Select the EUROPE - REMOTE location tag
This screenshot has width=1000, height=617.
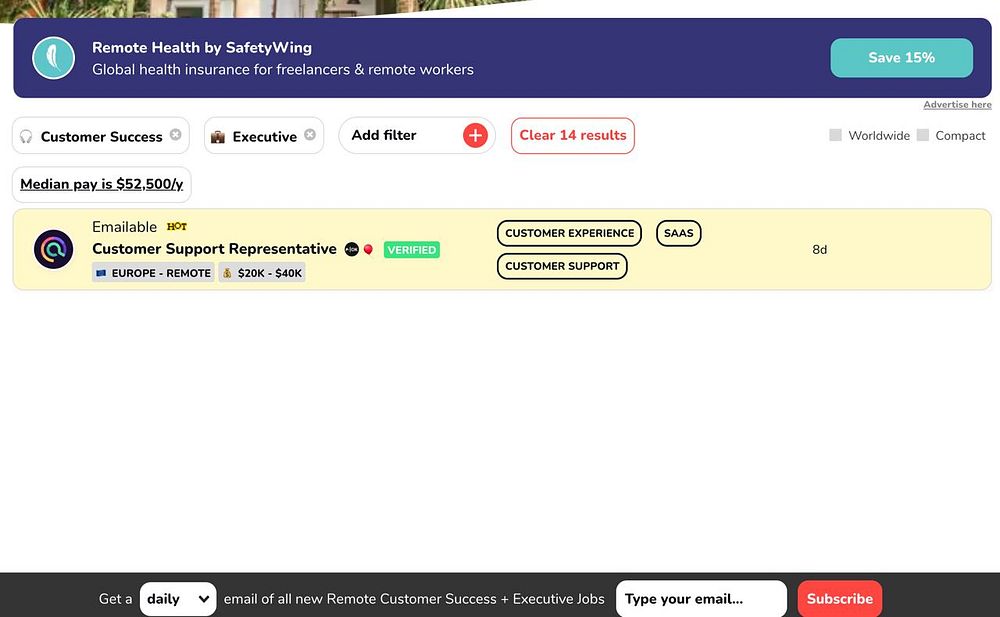coord(153,272)
